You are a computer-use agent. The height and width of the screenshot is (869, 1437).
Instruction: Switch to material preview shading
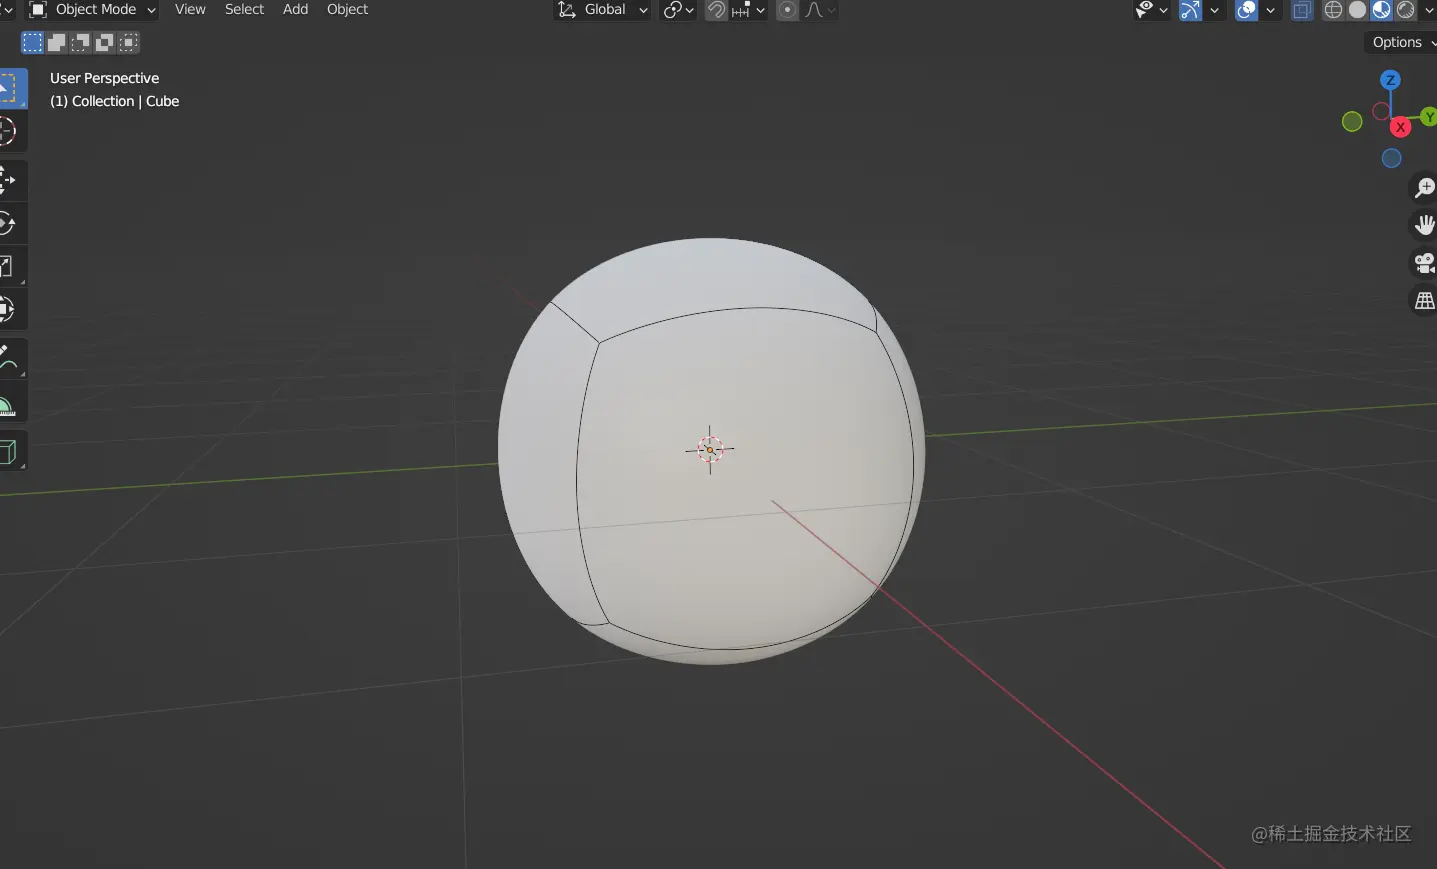(1381, 10)
